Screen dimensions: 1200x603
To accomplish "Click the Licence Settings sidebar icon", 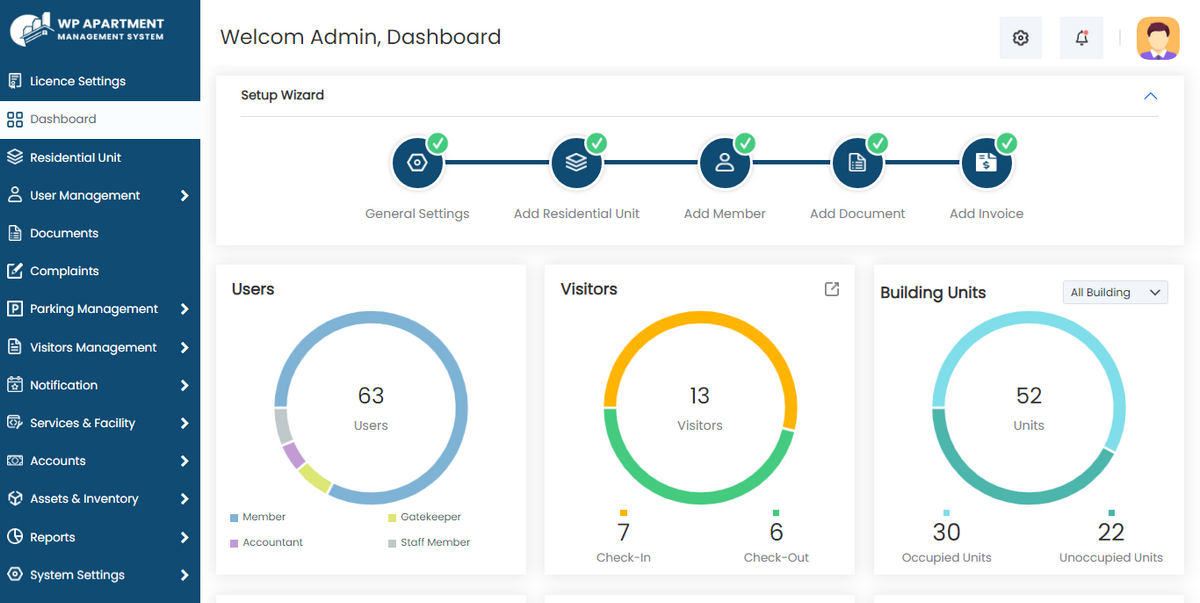I will tap(15, 81).
